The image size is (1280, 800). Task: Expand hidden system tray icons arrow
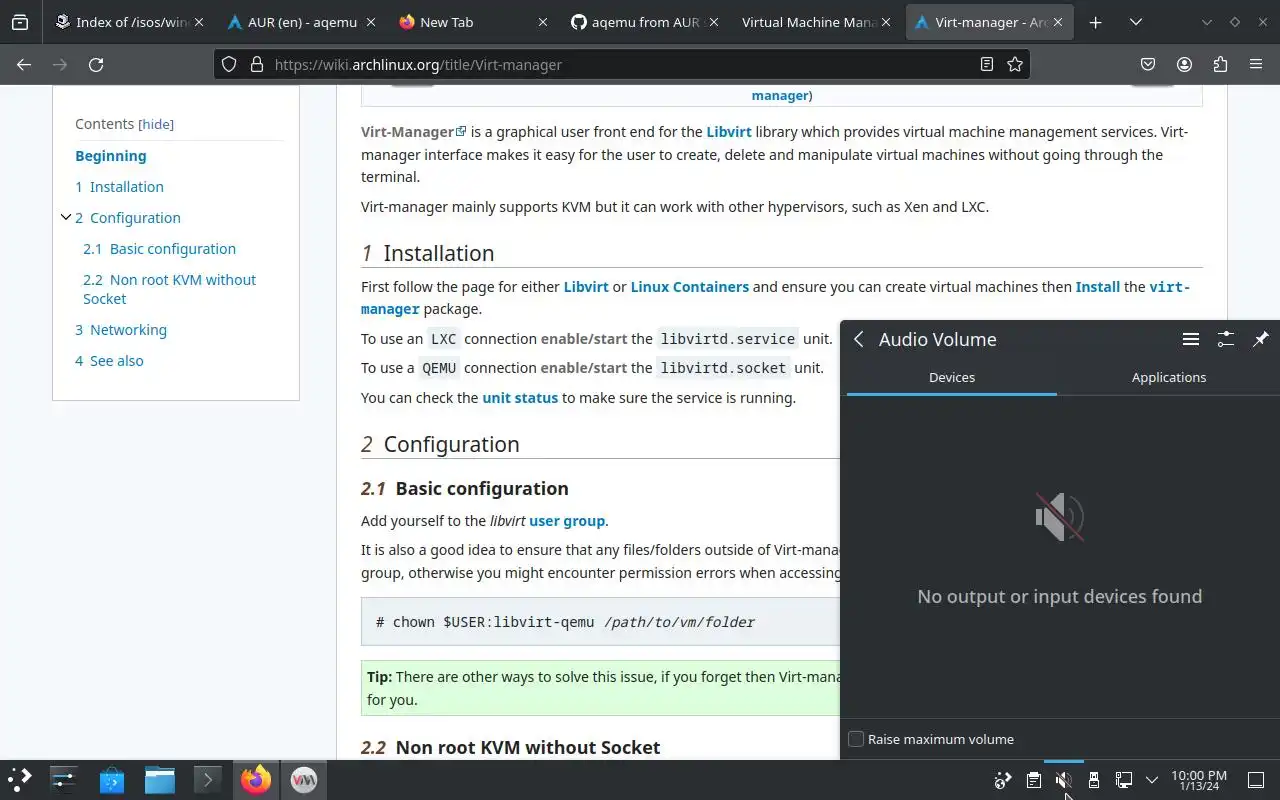pyautogui.click(x=1152, y=780)
